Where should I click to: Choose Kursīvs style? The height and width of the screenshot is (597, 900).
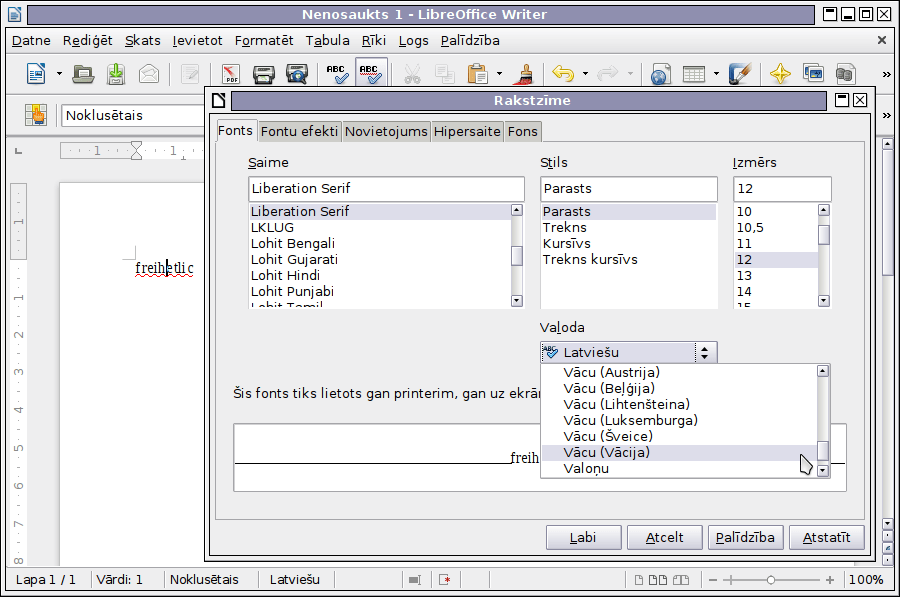point(629,243)
